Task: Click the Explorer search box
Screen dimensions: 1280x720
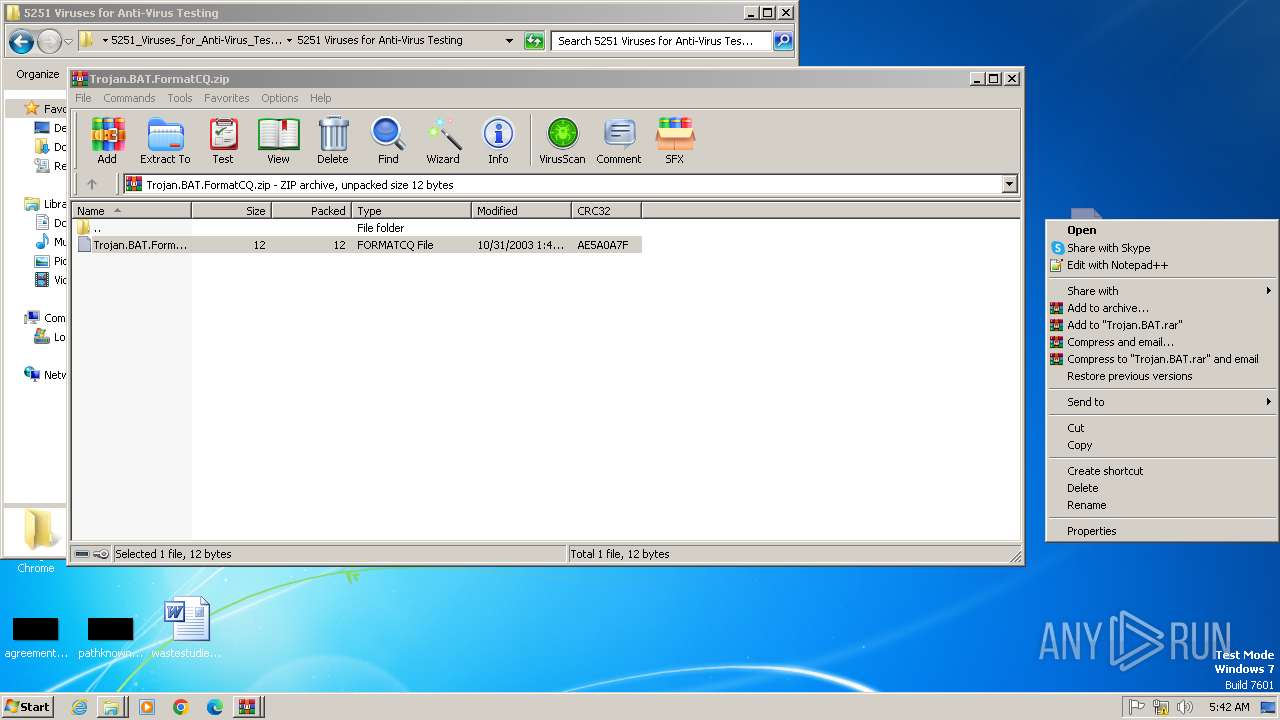Action: [x=661, y=41]
